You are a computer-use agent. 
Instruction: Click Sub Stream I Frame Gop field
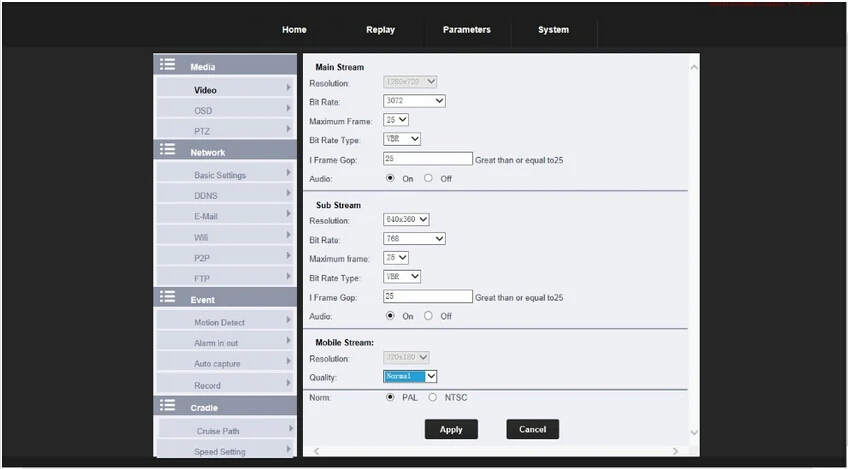coord(428,296)
